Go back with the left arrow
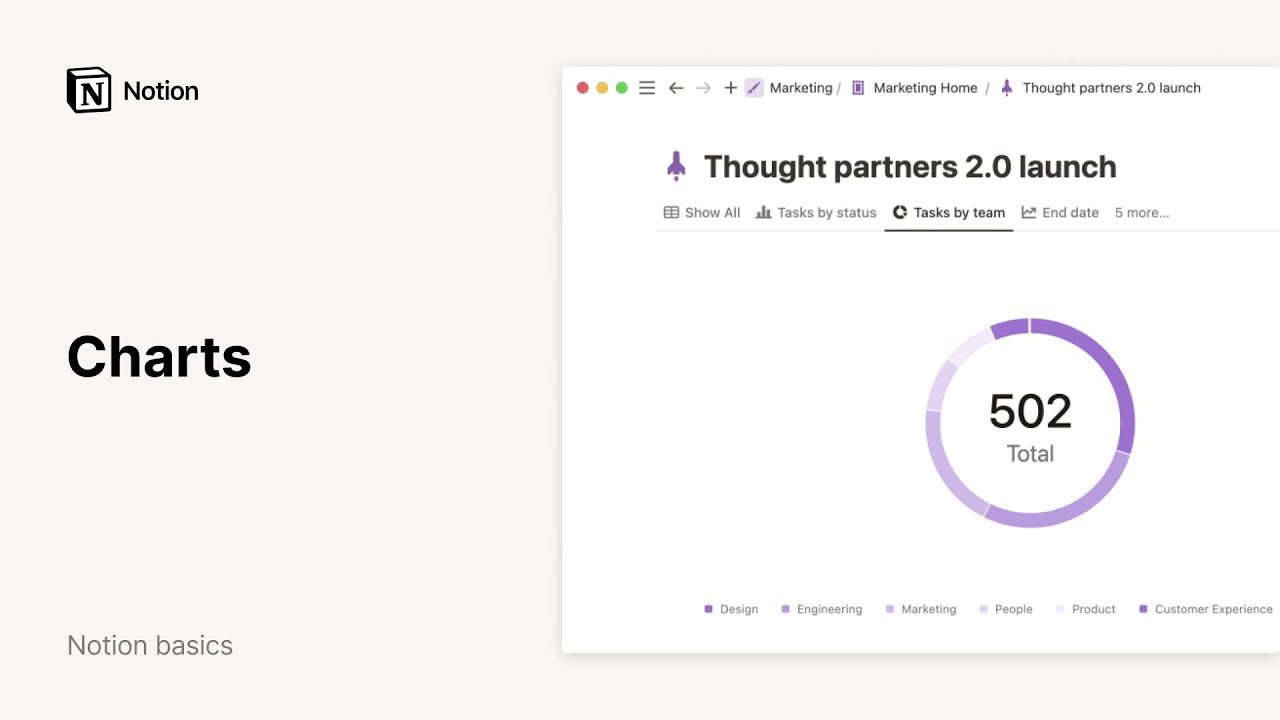Screen dimensions: 1280x720 pyautogui.click(x=676, y=88)
